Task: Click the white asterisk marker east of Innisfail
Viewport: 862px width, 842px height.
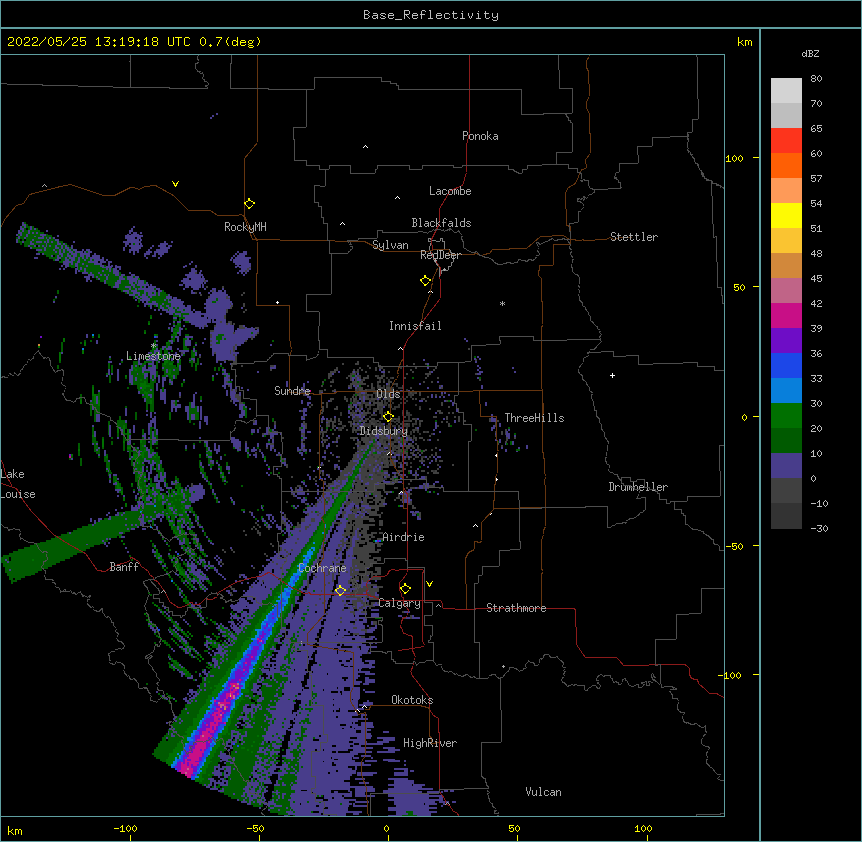Action: 502,304
